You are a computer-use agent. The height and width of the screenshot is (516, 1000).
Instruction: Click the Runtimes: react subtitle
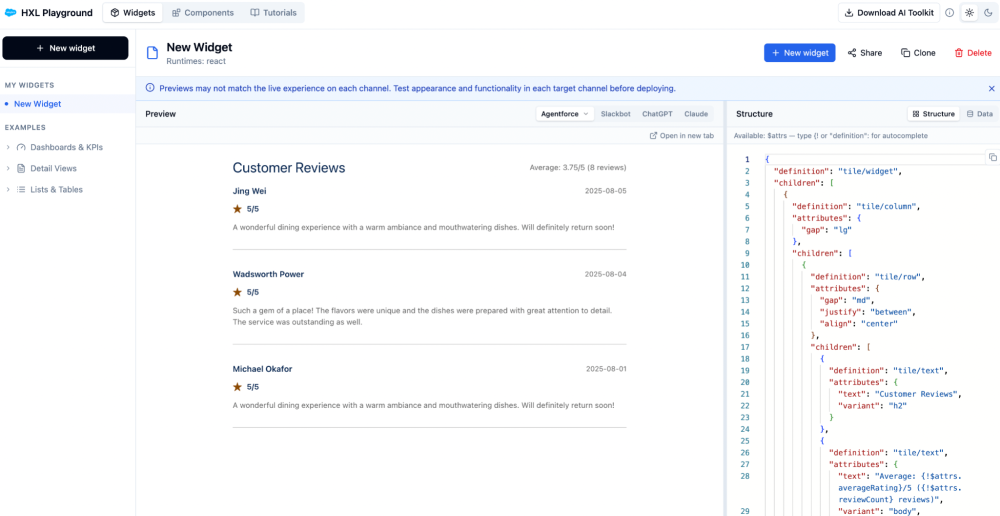196,61
